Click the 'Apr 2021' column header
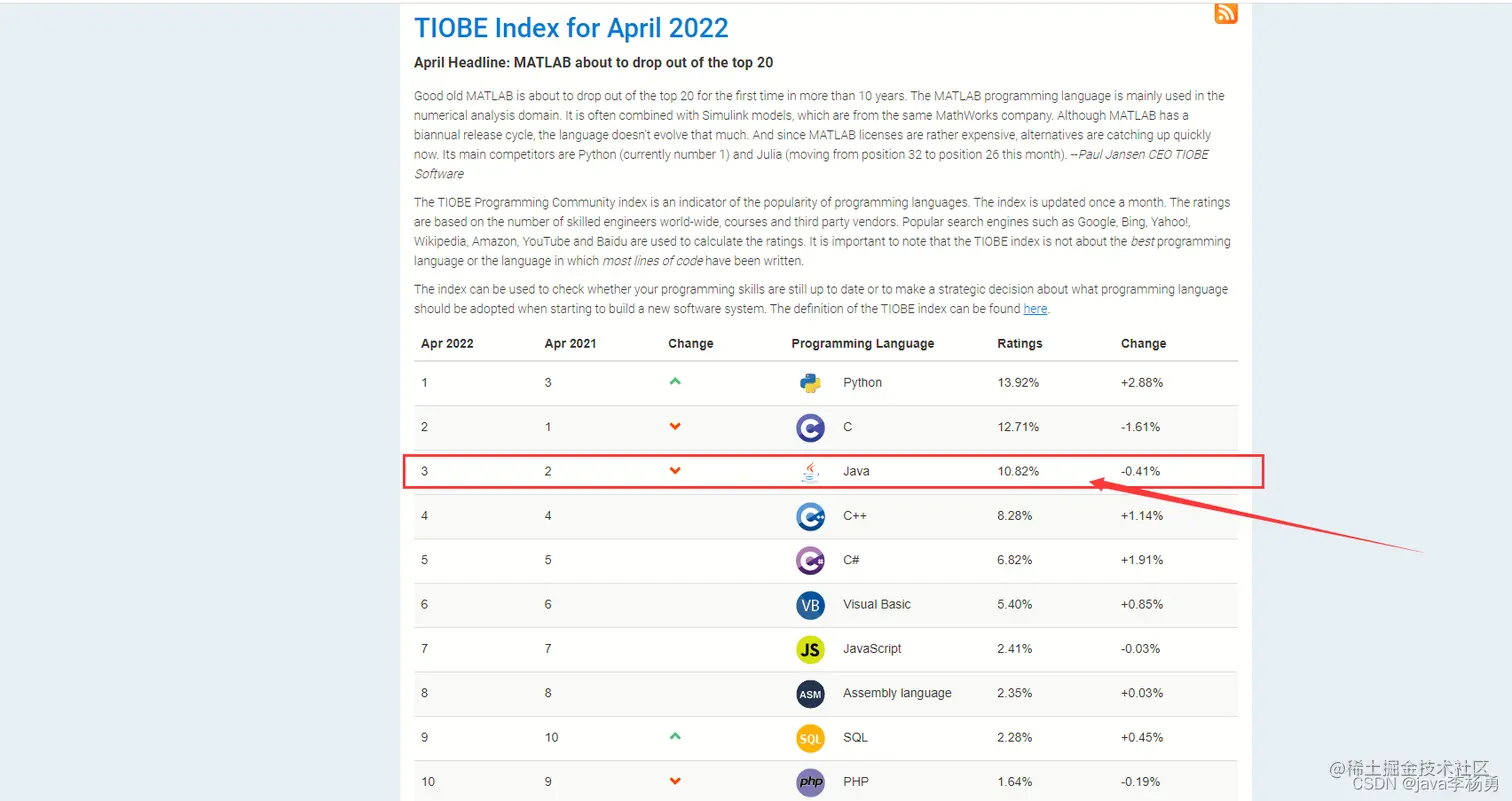Image resolution: width=1512 pixels, height=801 pixels. click(570, 343)
